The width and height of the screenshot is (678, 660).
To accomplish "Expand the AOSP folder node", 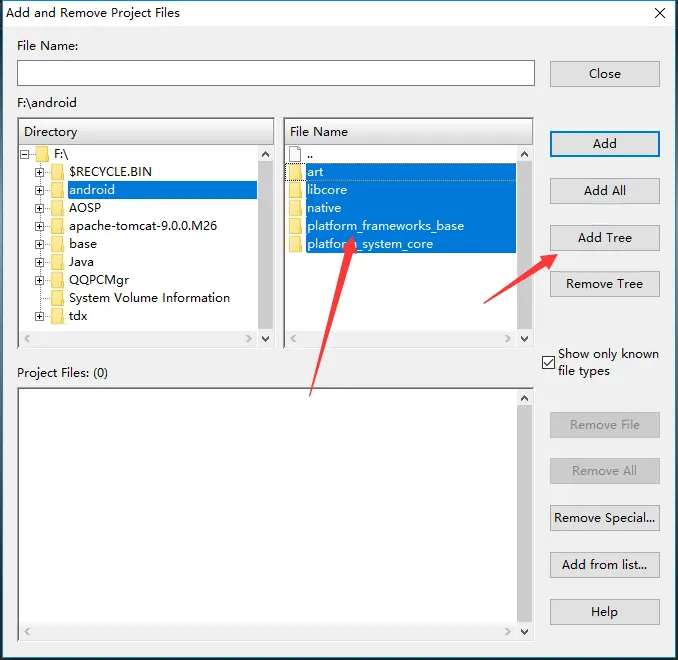I will 39,208.
